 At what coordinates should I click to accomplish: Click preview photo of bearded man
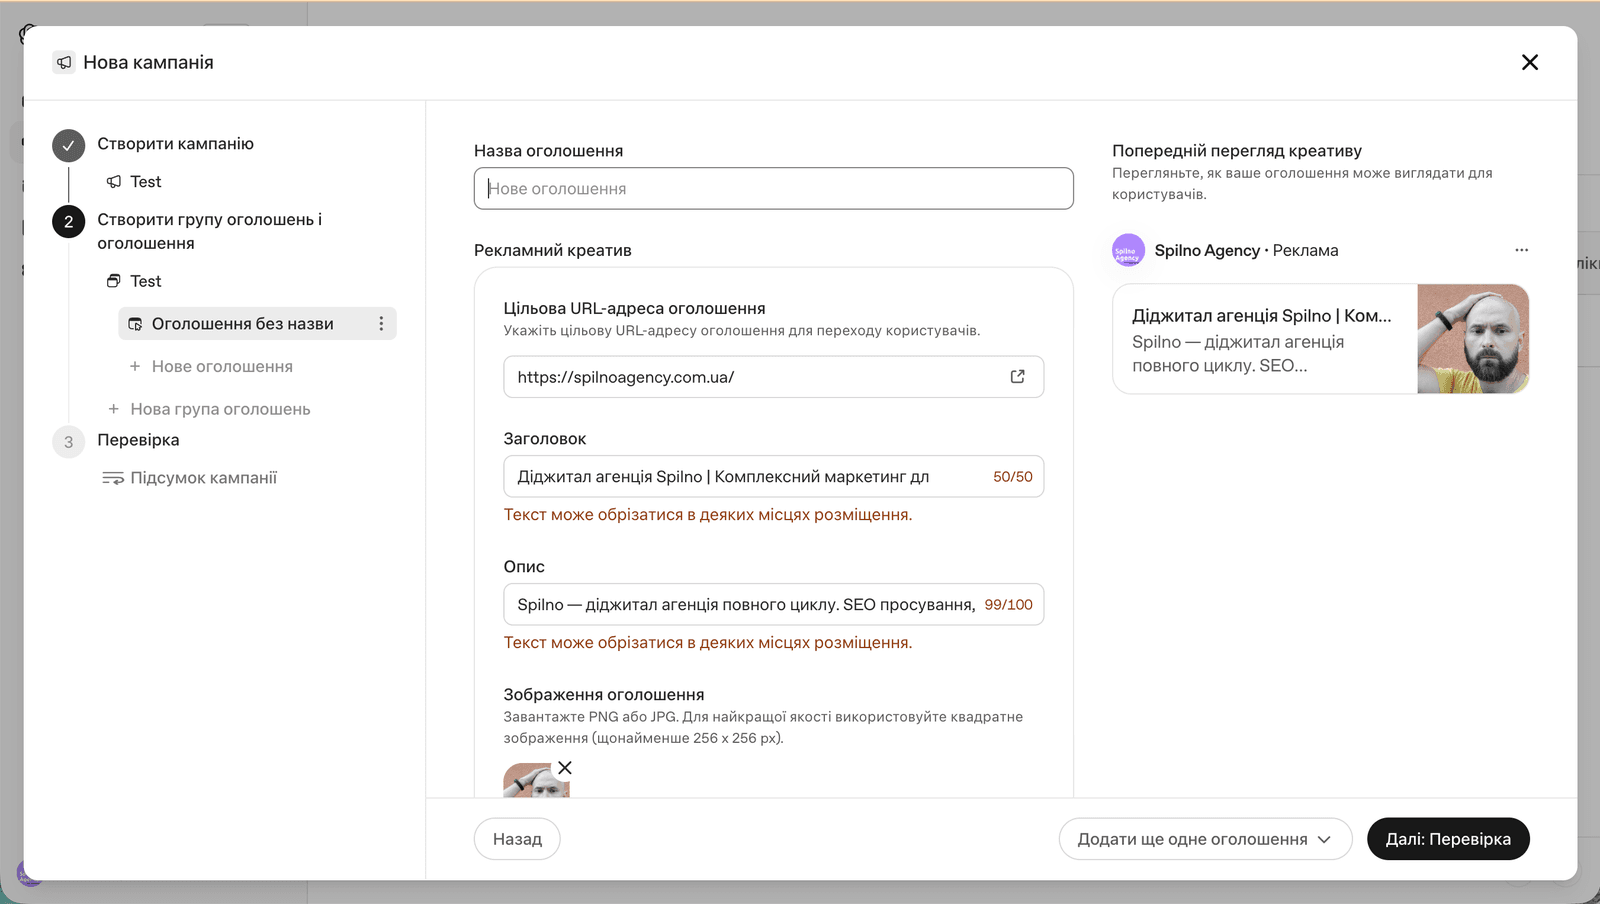[1473, 339]
